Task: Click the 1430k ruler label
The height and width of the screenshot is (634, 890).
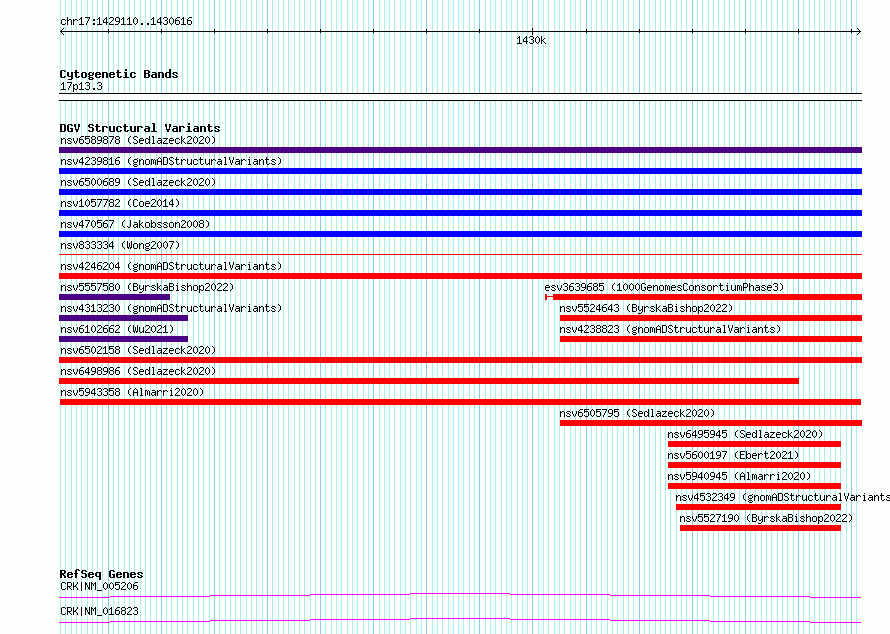Action: (531, 40)
